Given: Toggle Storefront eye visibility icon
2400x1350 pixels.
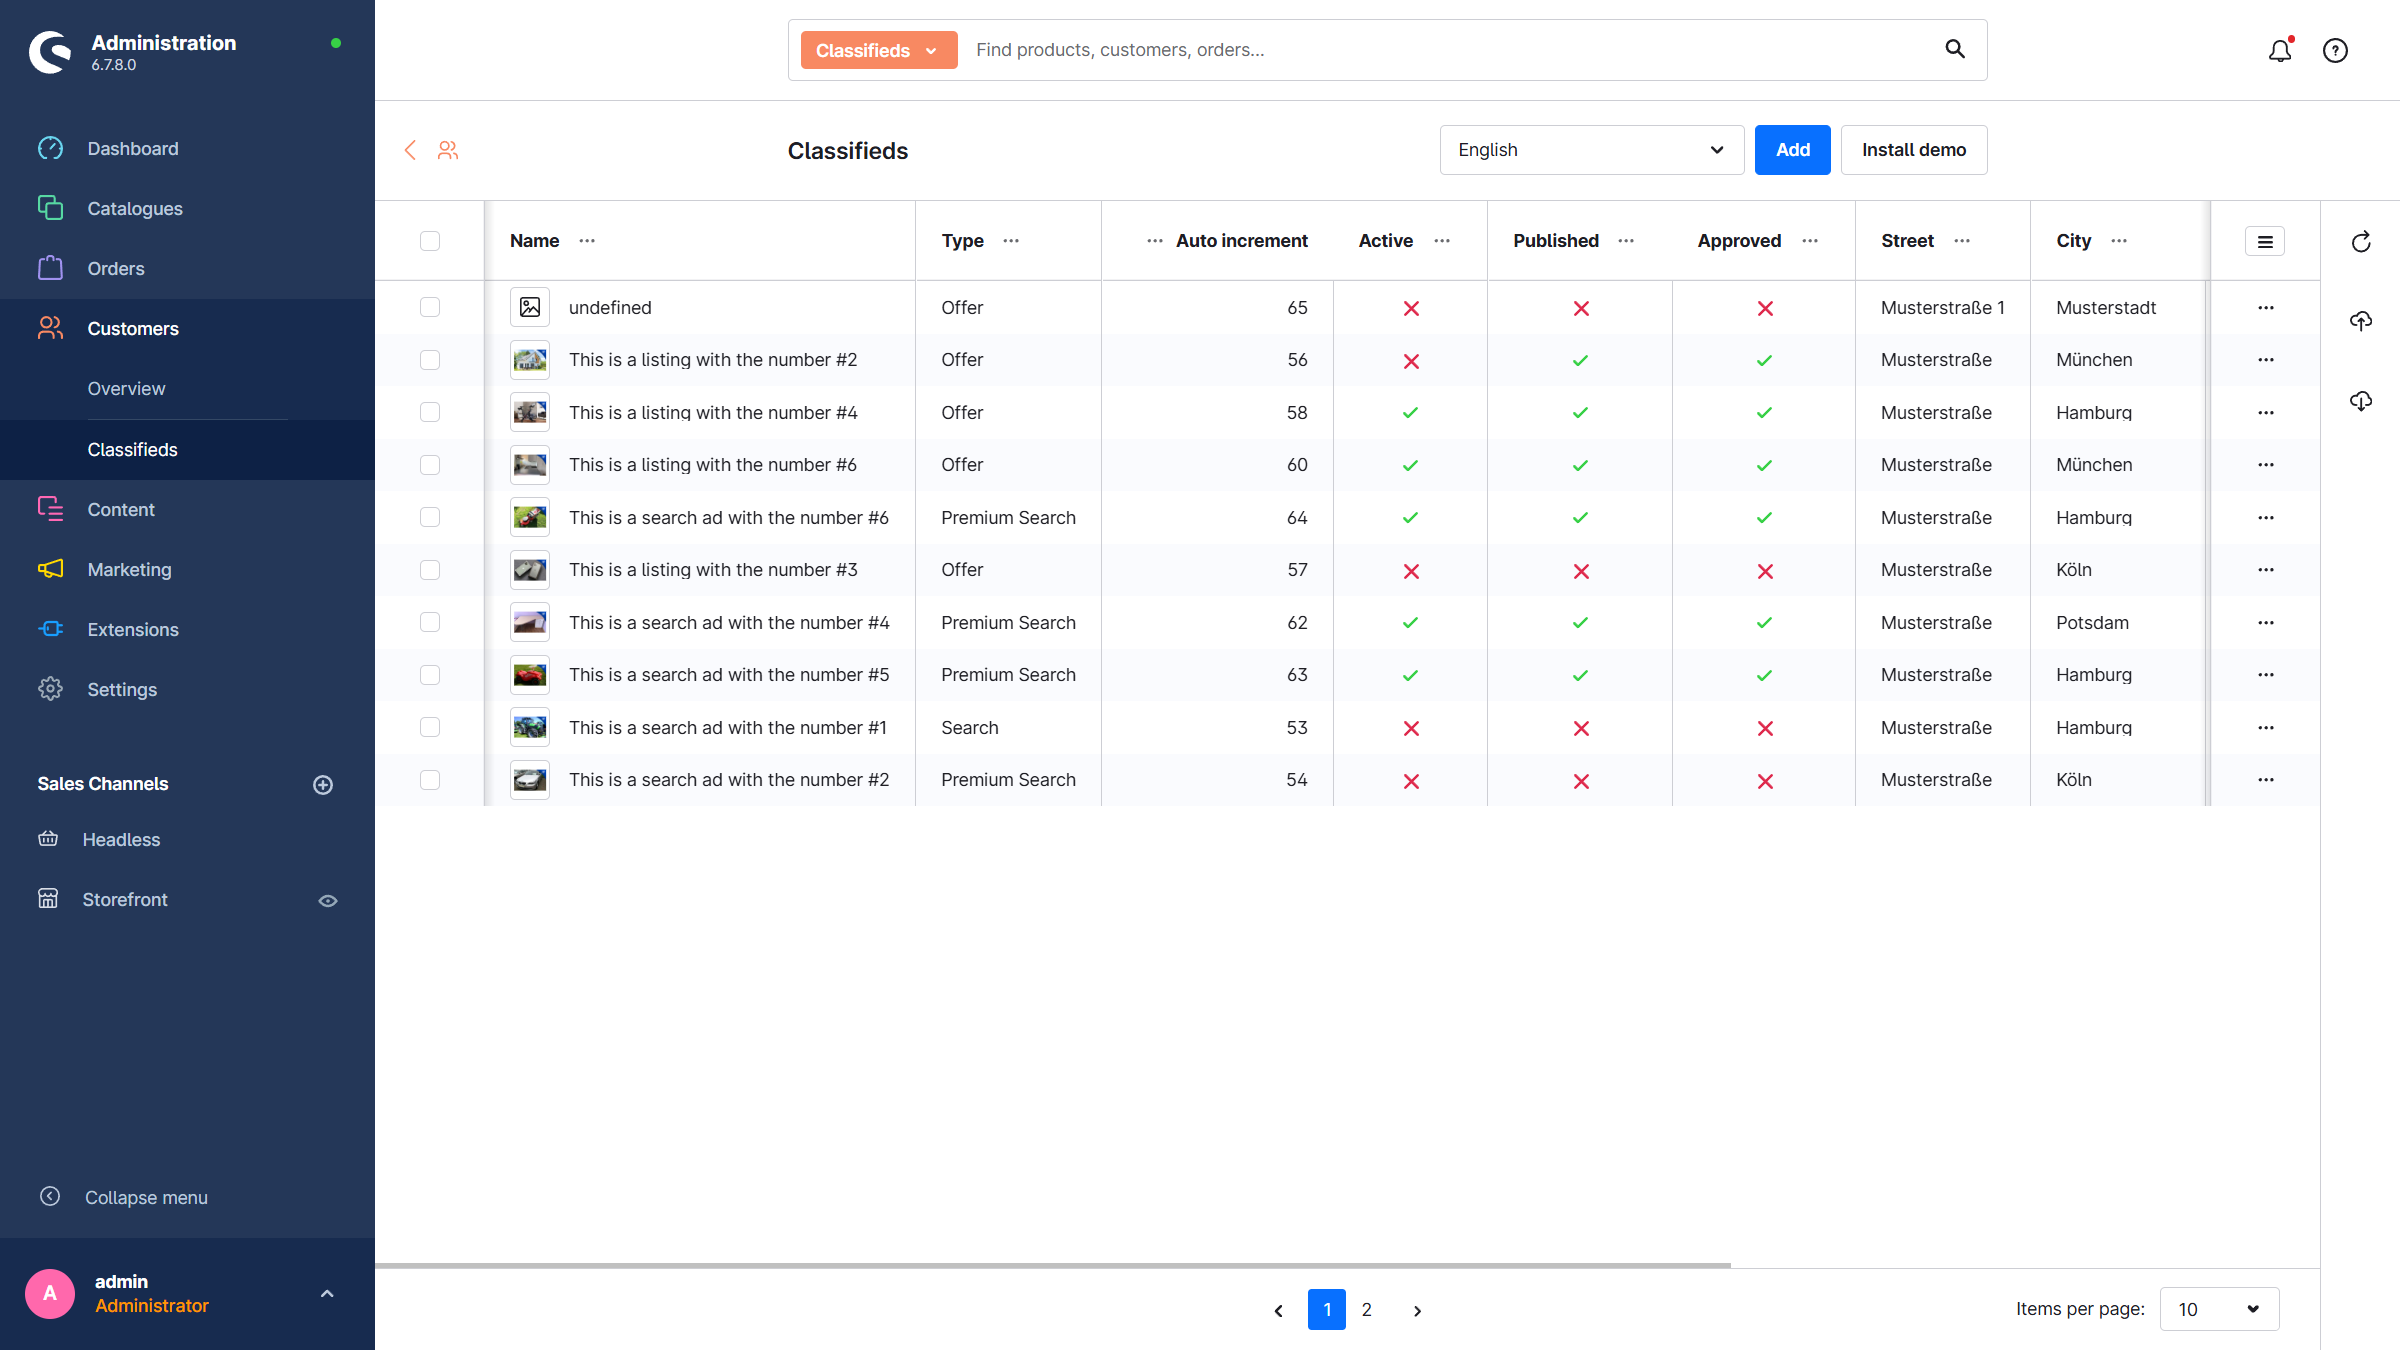Looking at the screenshot, I should [x=328, y=901].
